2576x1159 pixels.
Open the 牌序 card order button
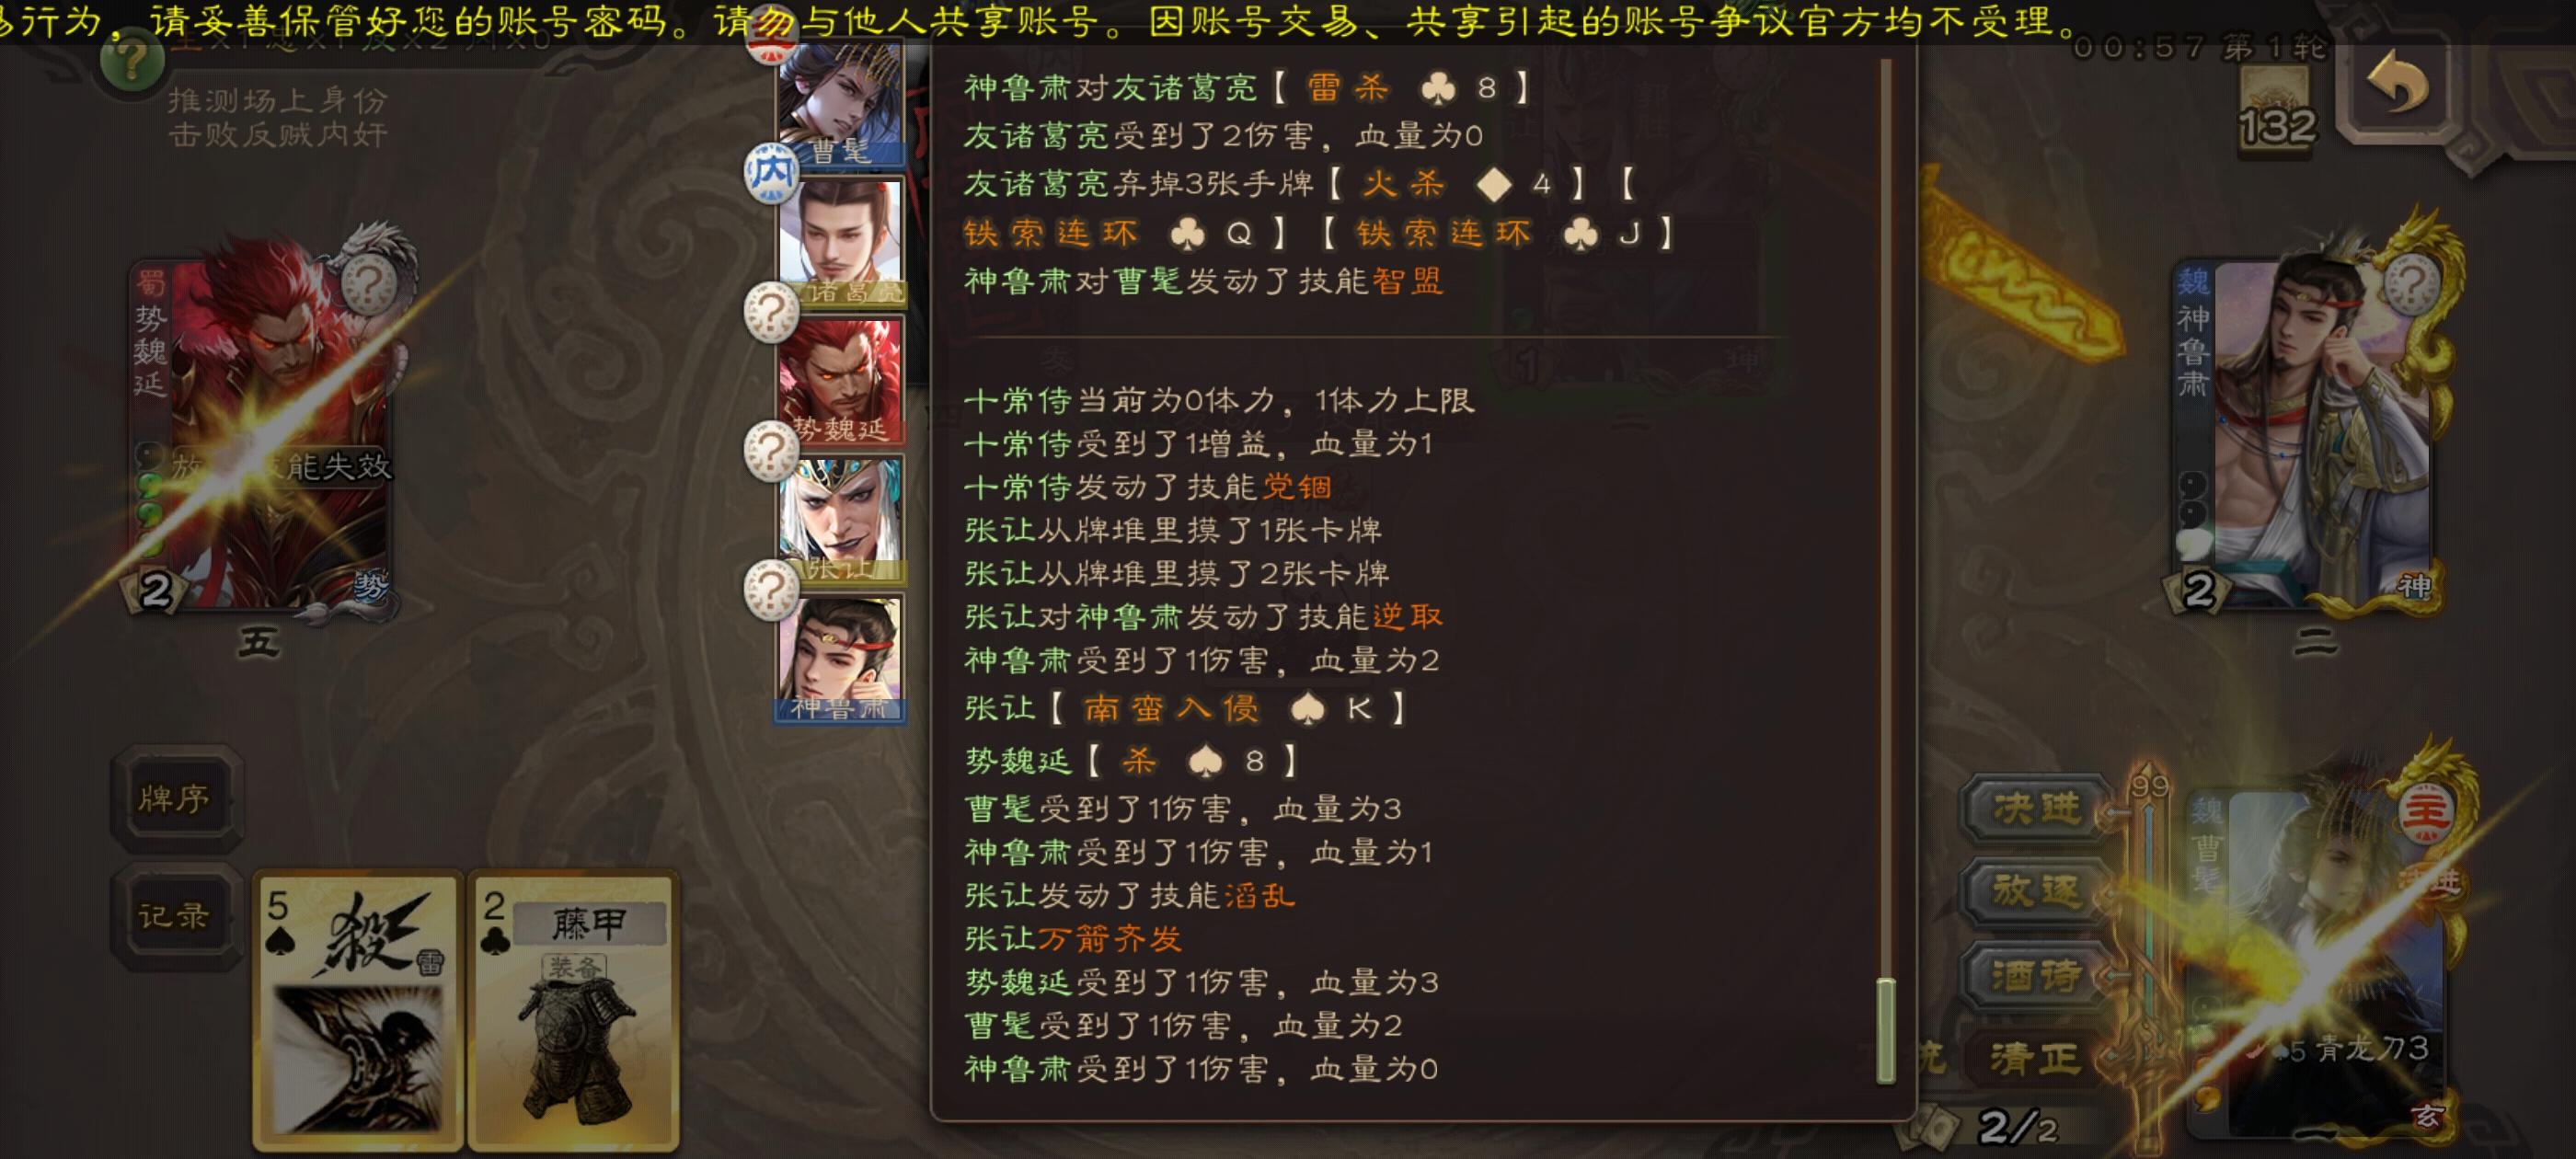point(176,798)
